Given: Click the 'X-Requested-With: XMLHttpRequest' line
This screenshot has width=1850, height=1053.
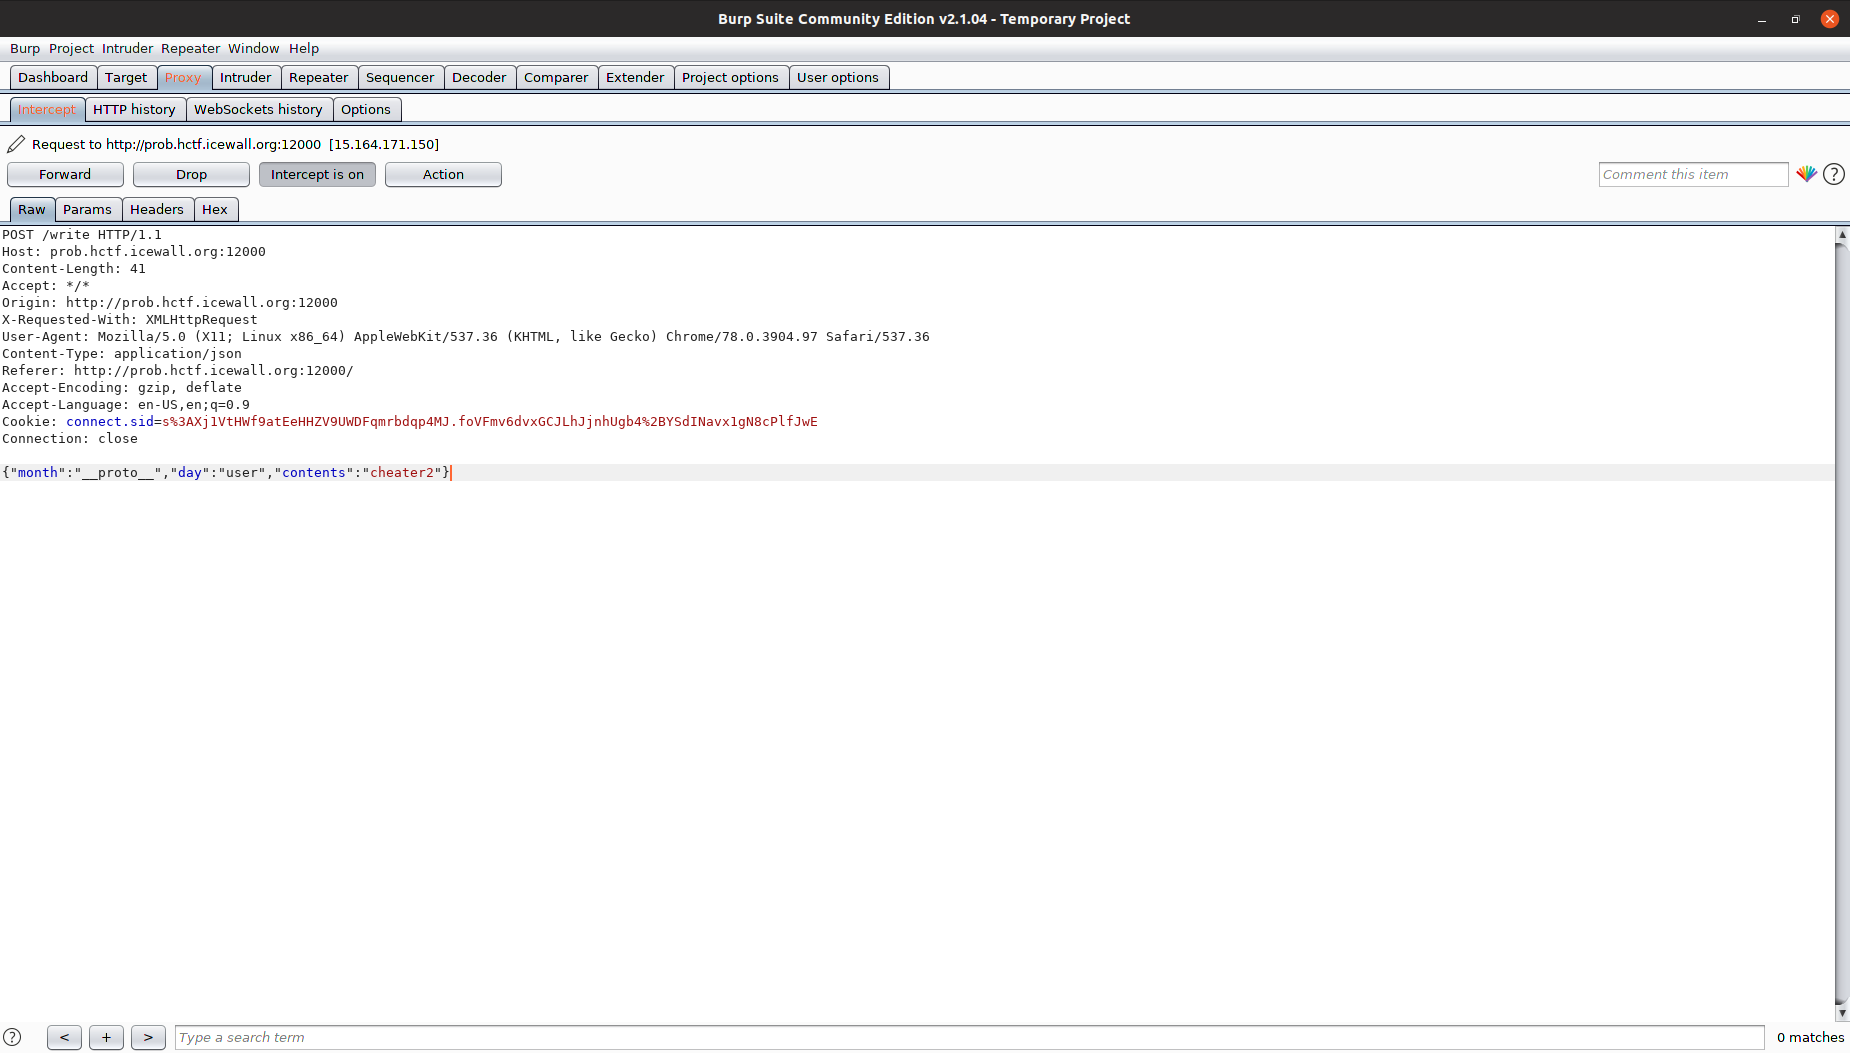Looking at the screenshot, I should coord(130,320).
